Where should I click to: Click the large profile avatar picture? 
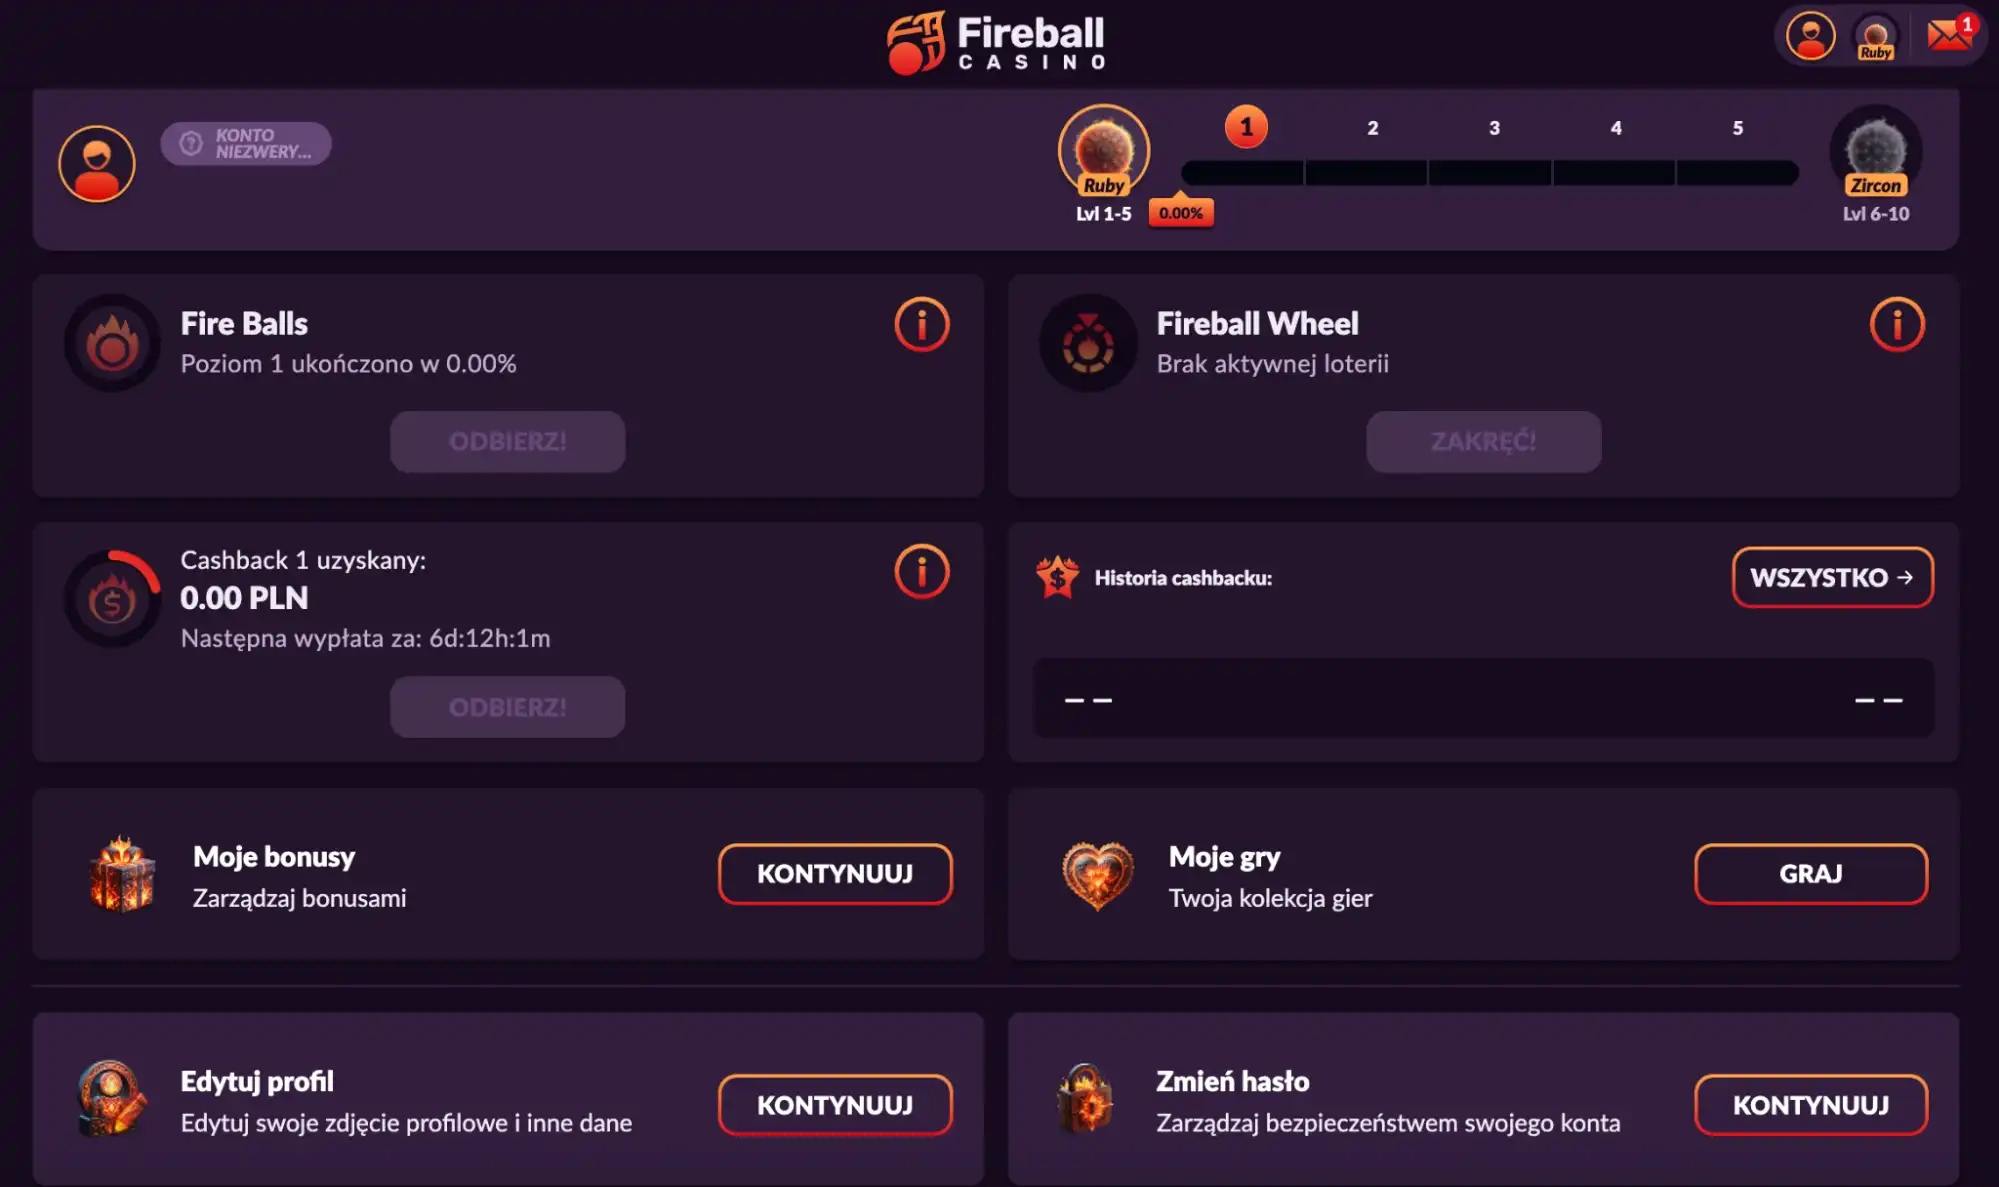tap(97, 164)
